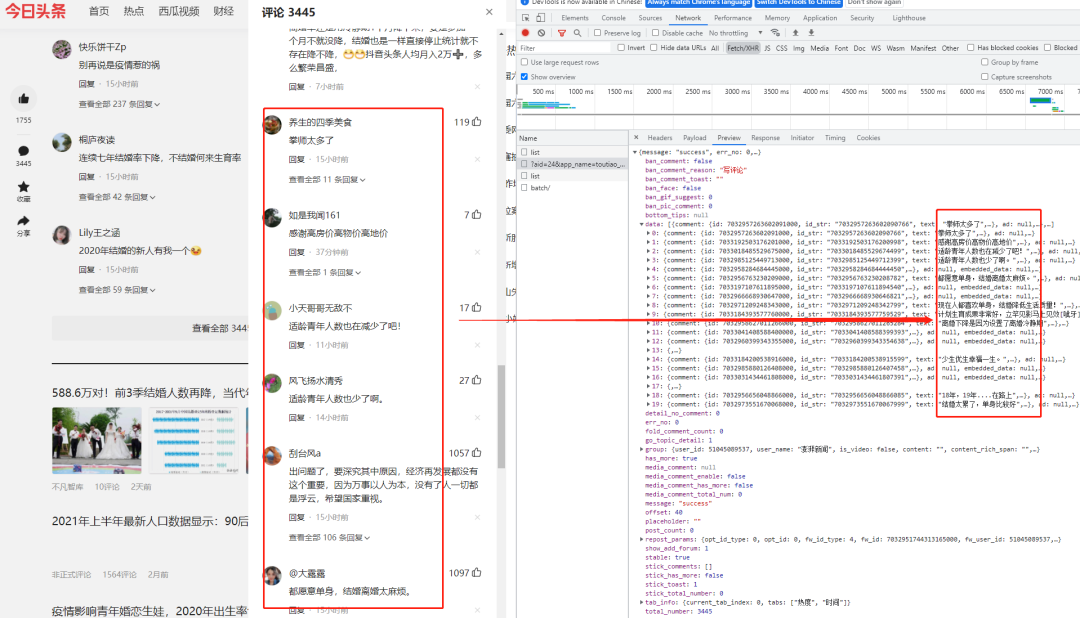Collapse the data array in JSON preview

641,225
